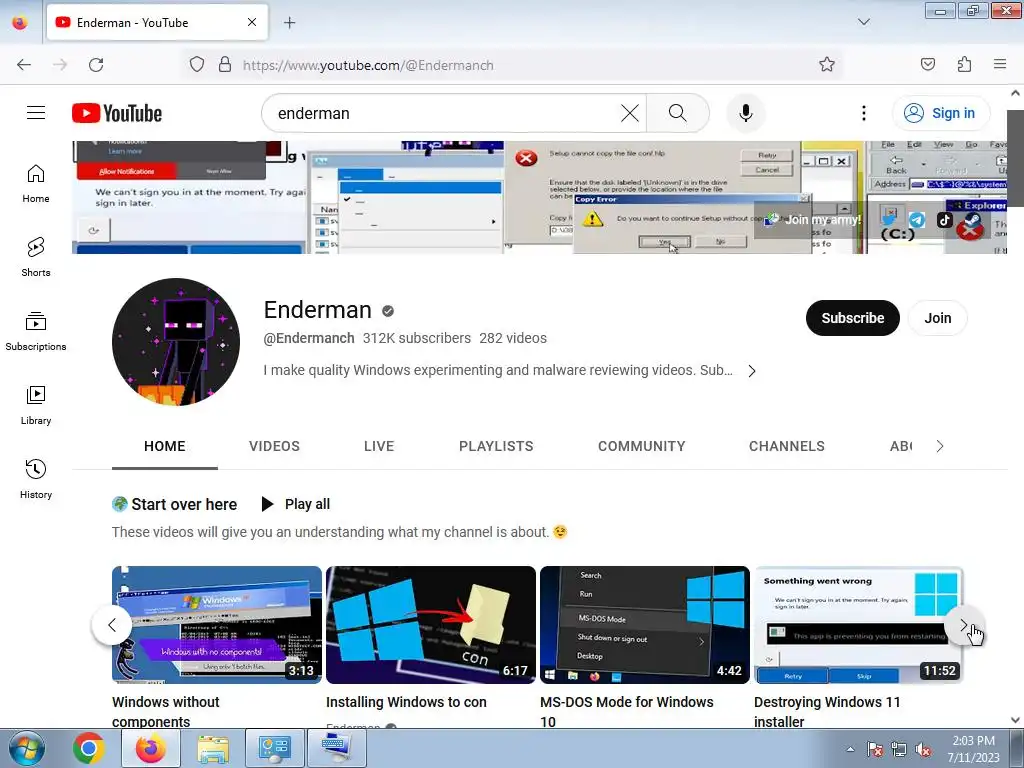Screen dimensions: 1024x768
Task: Show next videos in the carousel
Action: pos(963,625)
